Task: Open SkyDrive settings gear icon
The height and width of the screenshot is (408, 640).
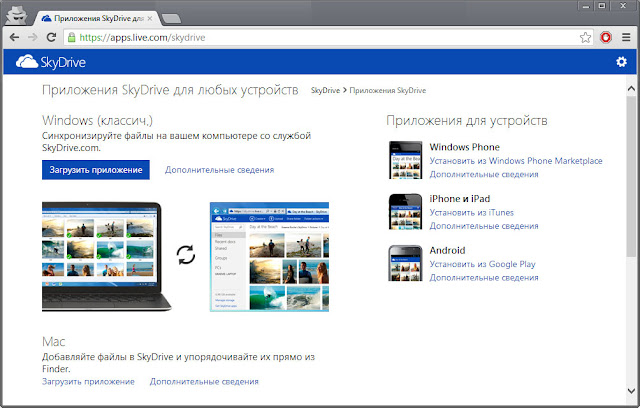Action: (x=621, y=62)
